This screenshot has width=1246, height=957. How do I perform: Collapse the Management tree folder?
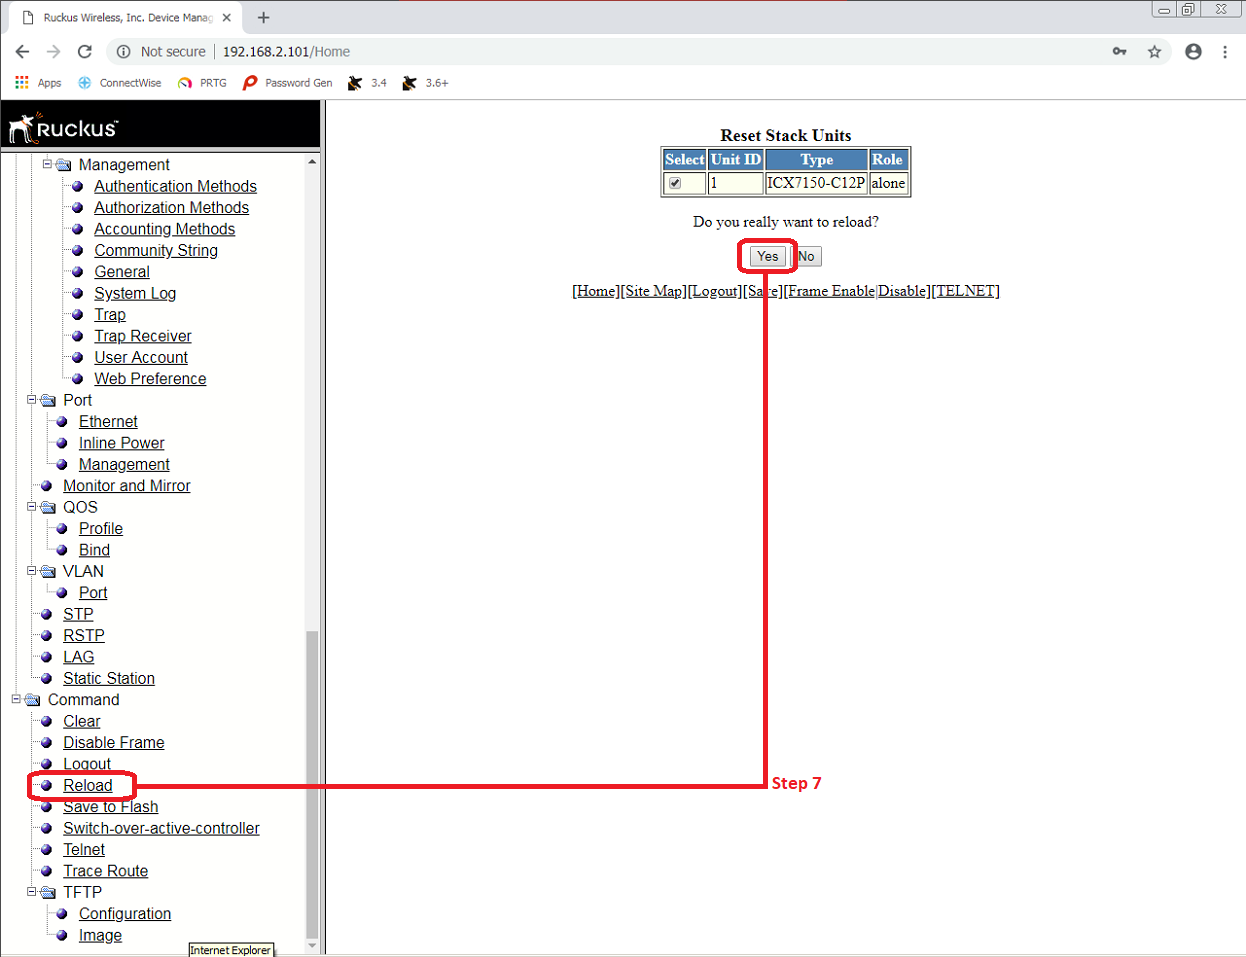coord(47,164)
